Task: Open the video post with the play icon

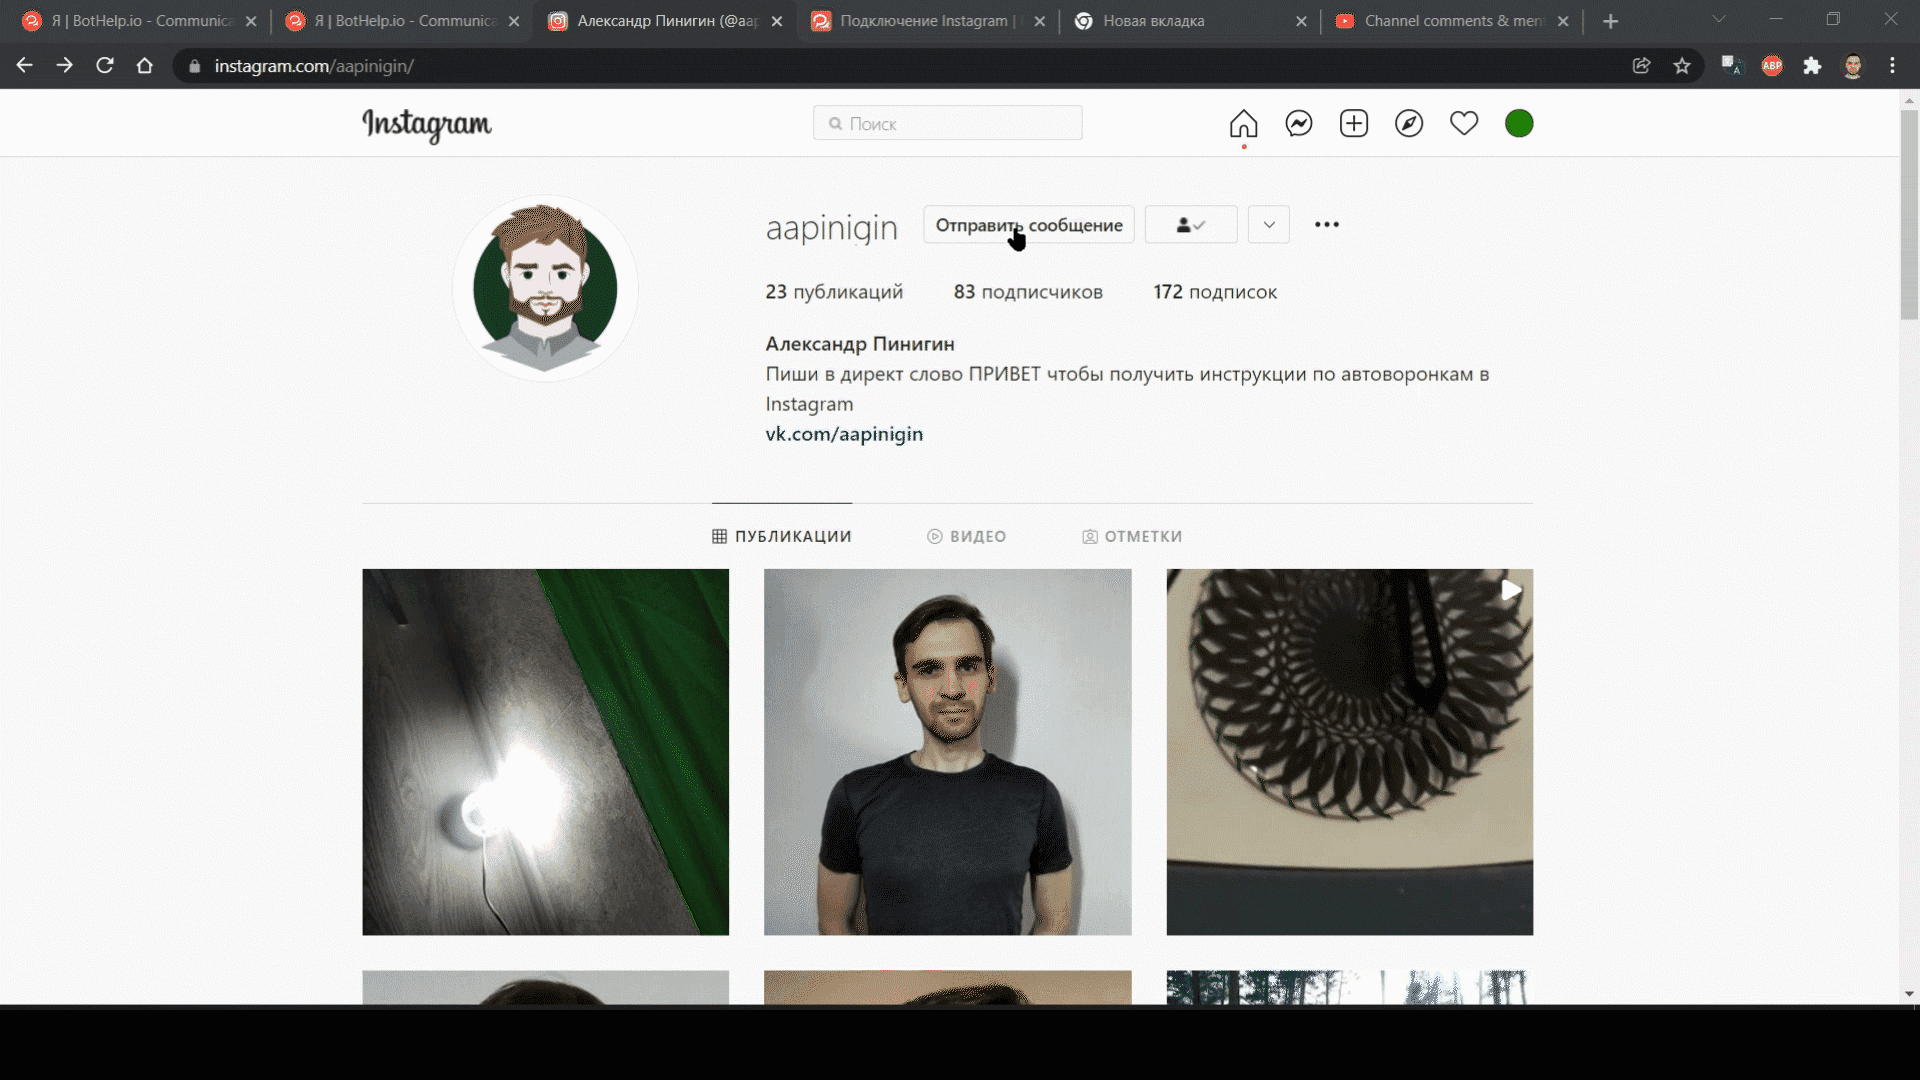Action: (1349, 751)
